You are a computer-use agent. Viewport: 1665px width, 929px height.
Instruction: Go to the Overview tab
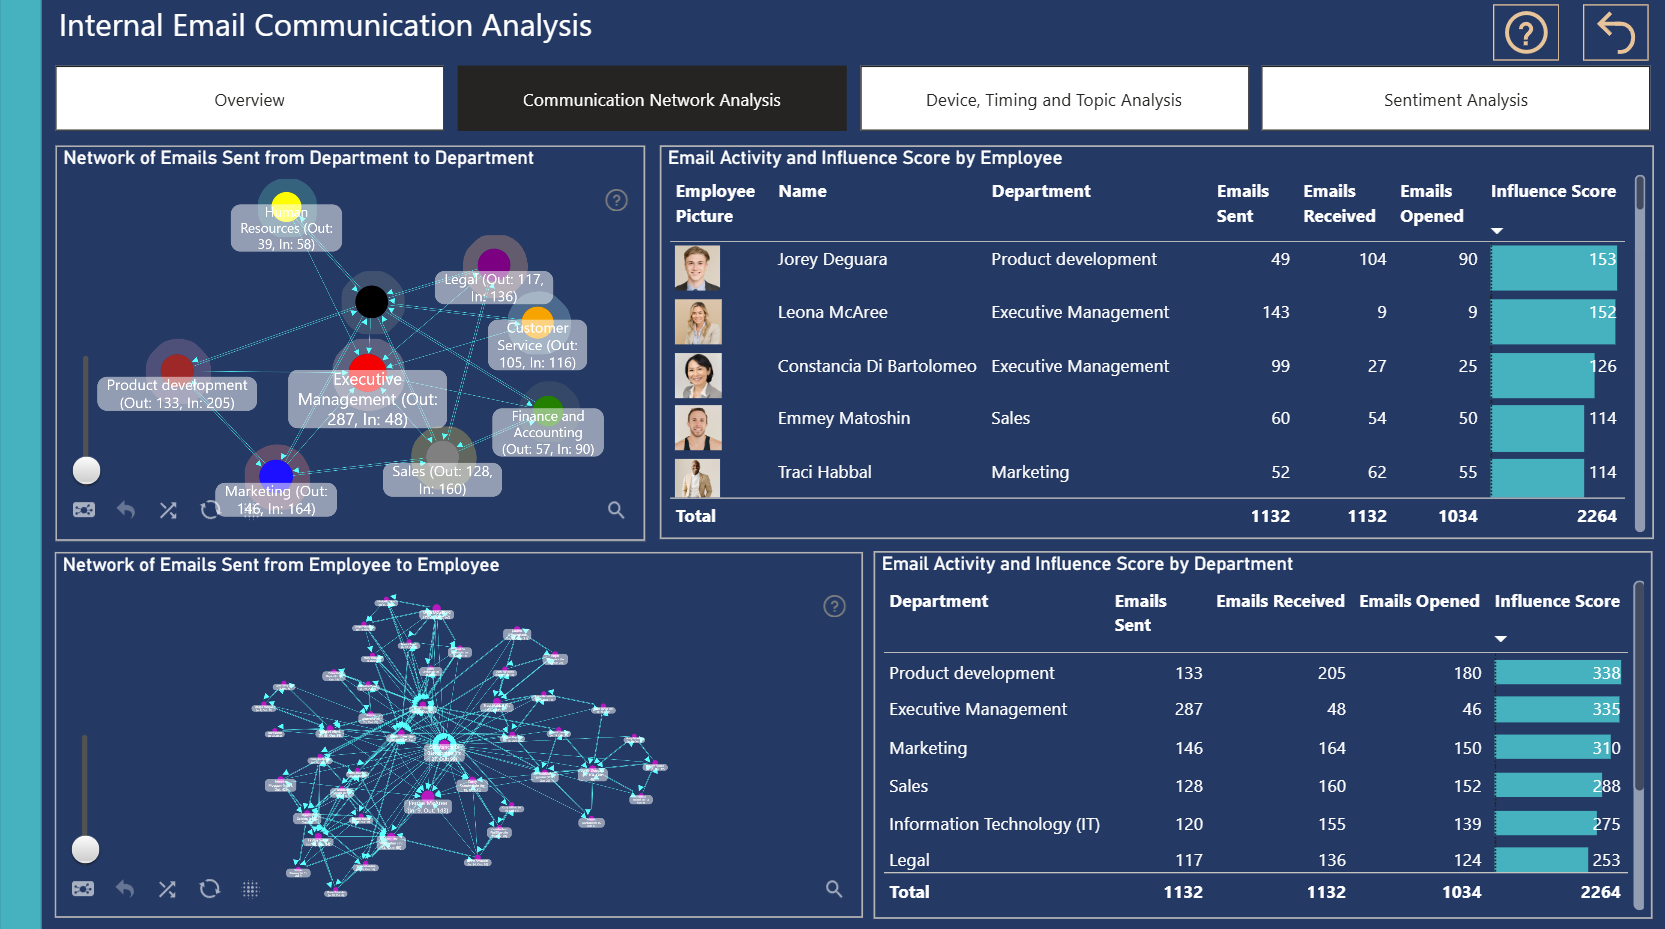click(x=250, y=99)
